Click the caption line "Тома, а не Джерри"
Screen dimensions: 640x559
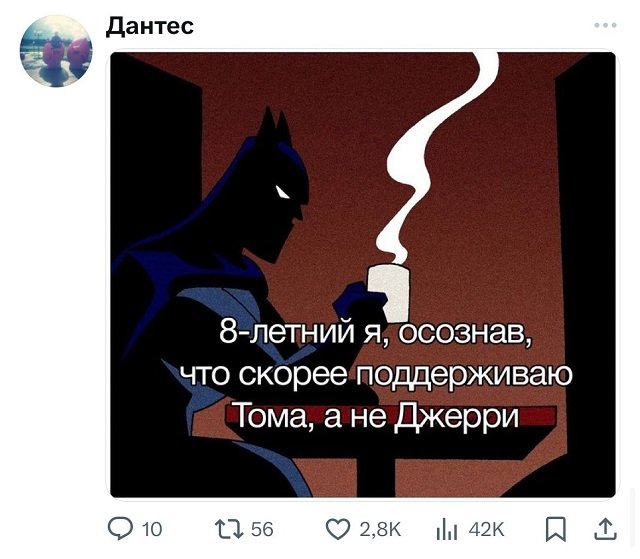pos(377,417)
